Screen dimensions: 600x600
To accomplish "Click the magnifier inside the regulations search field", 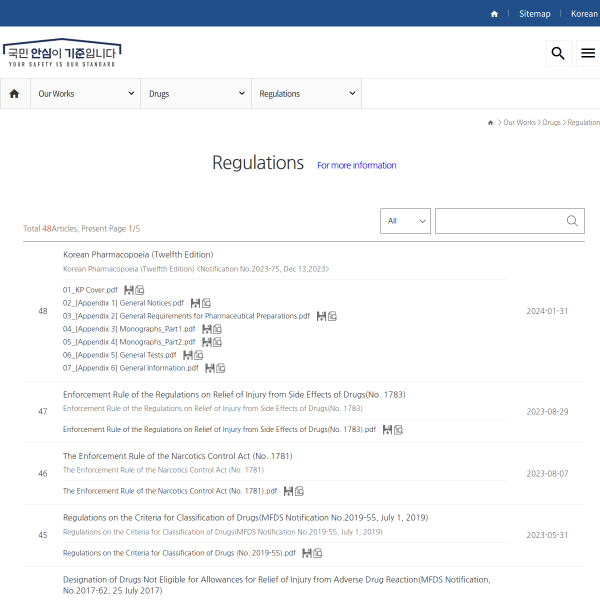I will 572,221.
